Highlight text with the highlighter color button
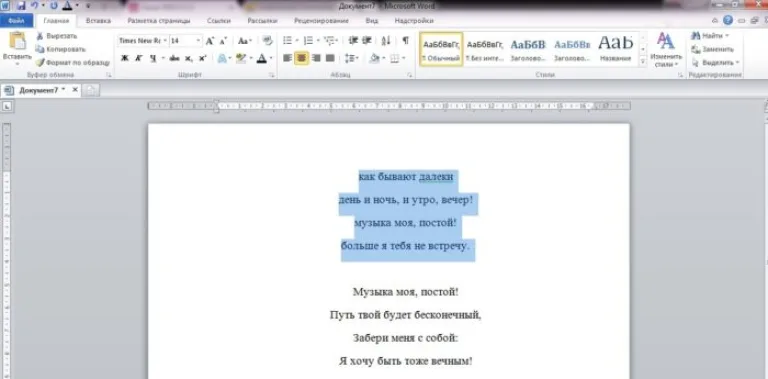 pyautogui.click(x=240, y=58)
